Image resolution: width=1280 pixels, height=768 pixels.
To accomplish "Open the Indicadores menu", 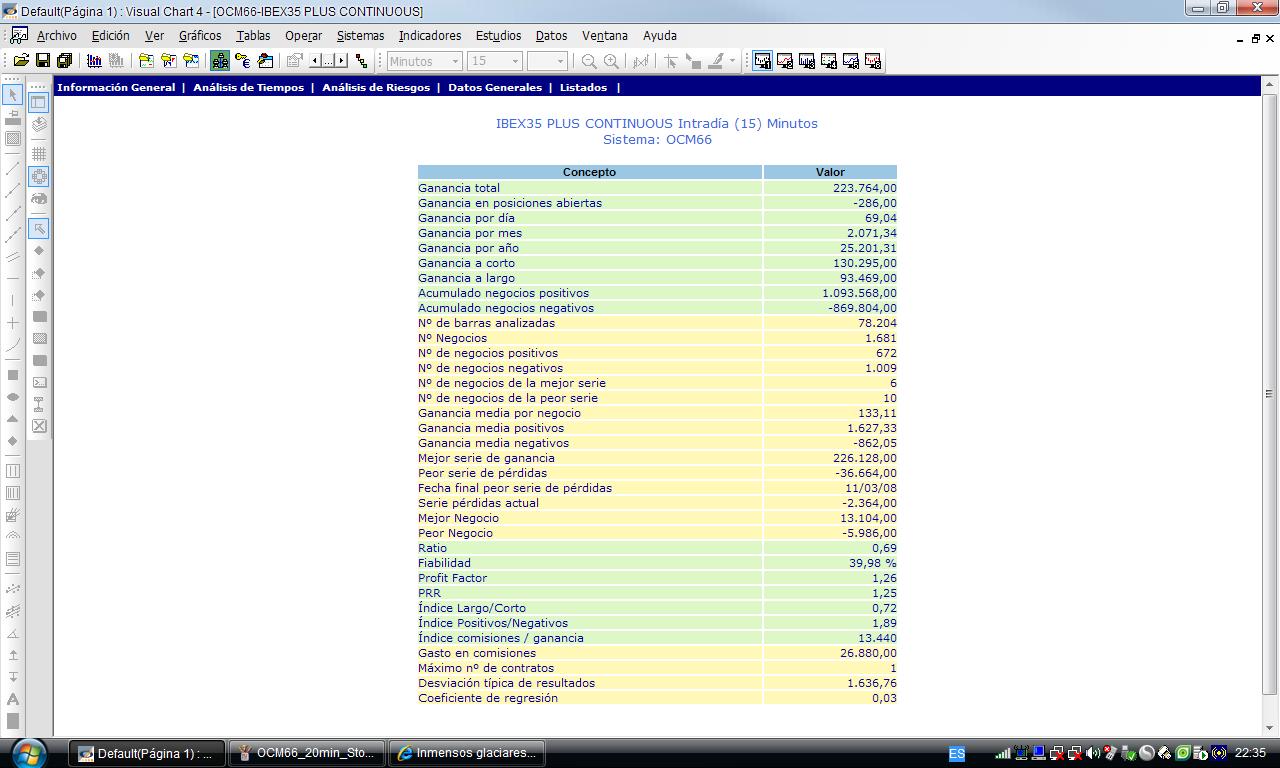I will 430,35.
